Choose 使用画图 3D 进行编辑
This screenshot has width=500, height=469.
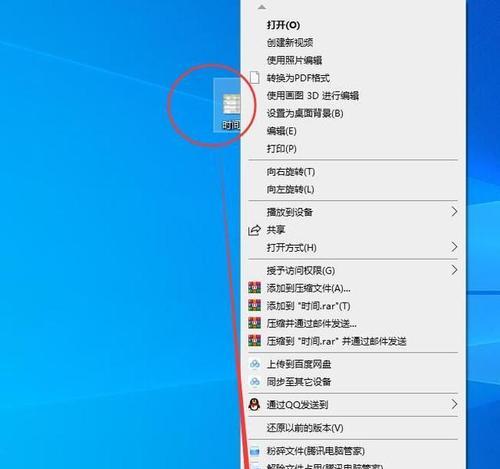(x=312, y=96)
